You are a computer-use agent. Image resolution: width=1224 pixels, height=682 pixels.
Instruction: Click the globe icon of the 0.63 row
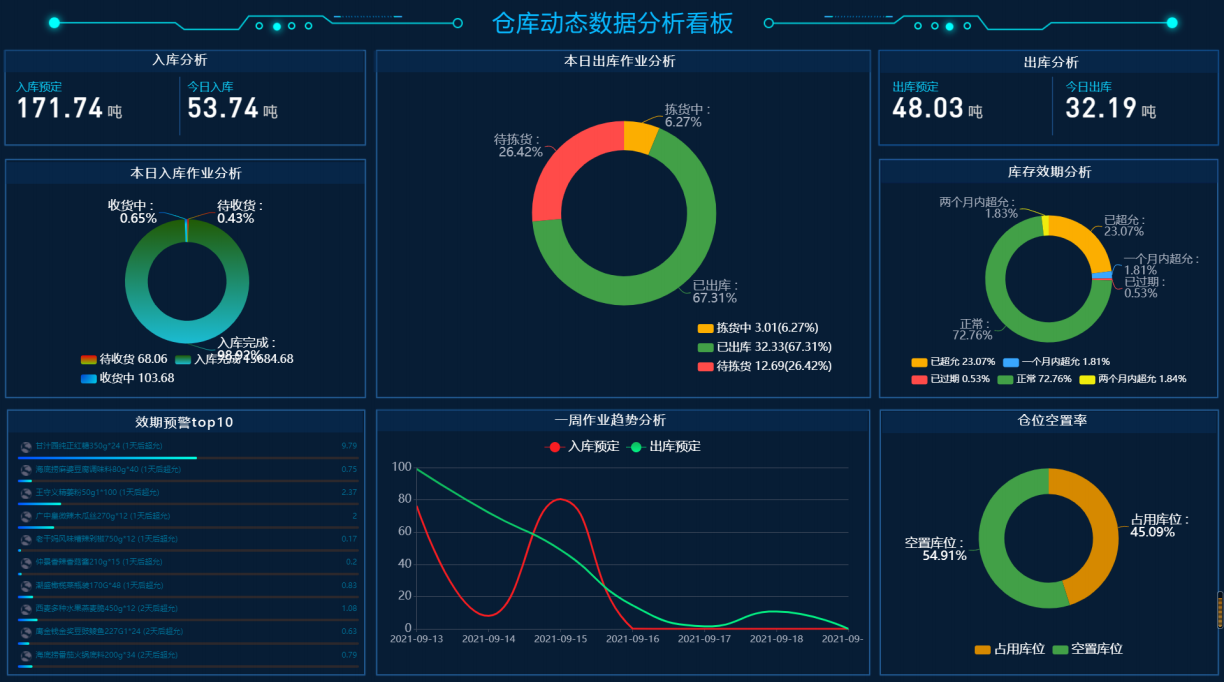(x=26, y=632)
